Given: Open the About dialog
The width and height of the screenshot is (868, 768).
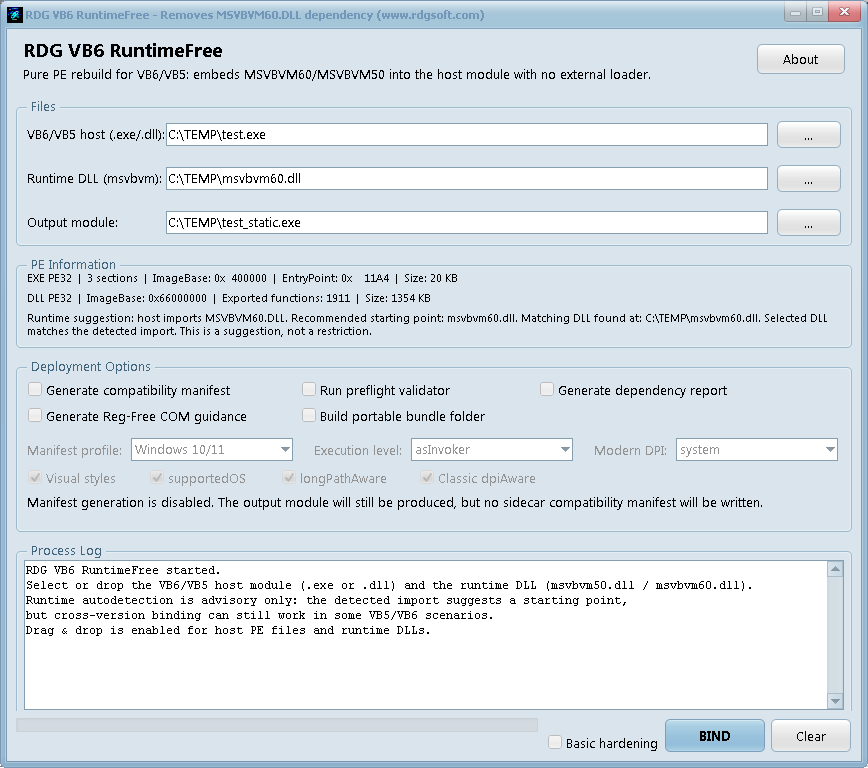Looking at the screenshot, I should tap(800, 59).
